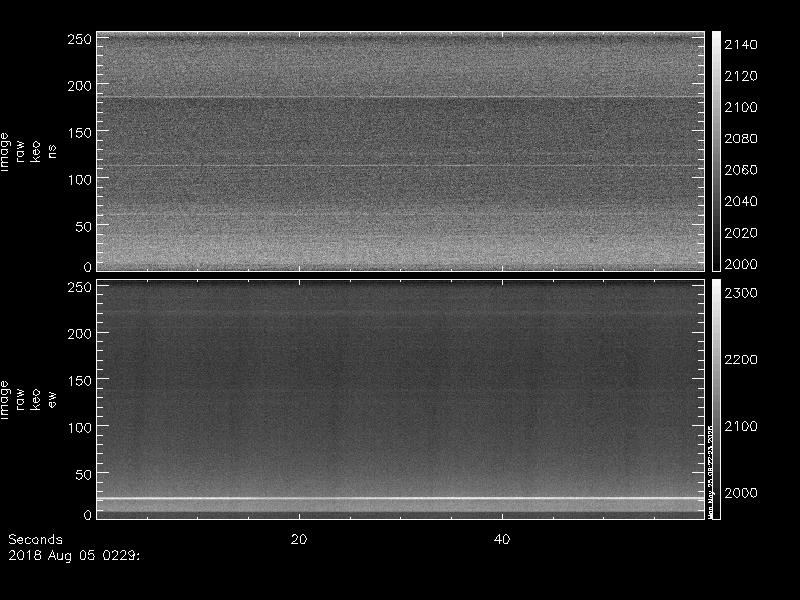800x600 pixels.
Task: Select the 2040 value on ns colorbar
Action: (x=741, y=201)
